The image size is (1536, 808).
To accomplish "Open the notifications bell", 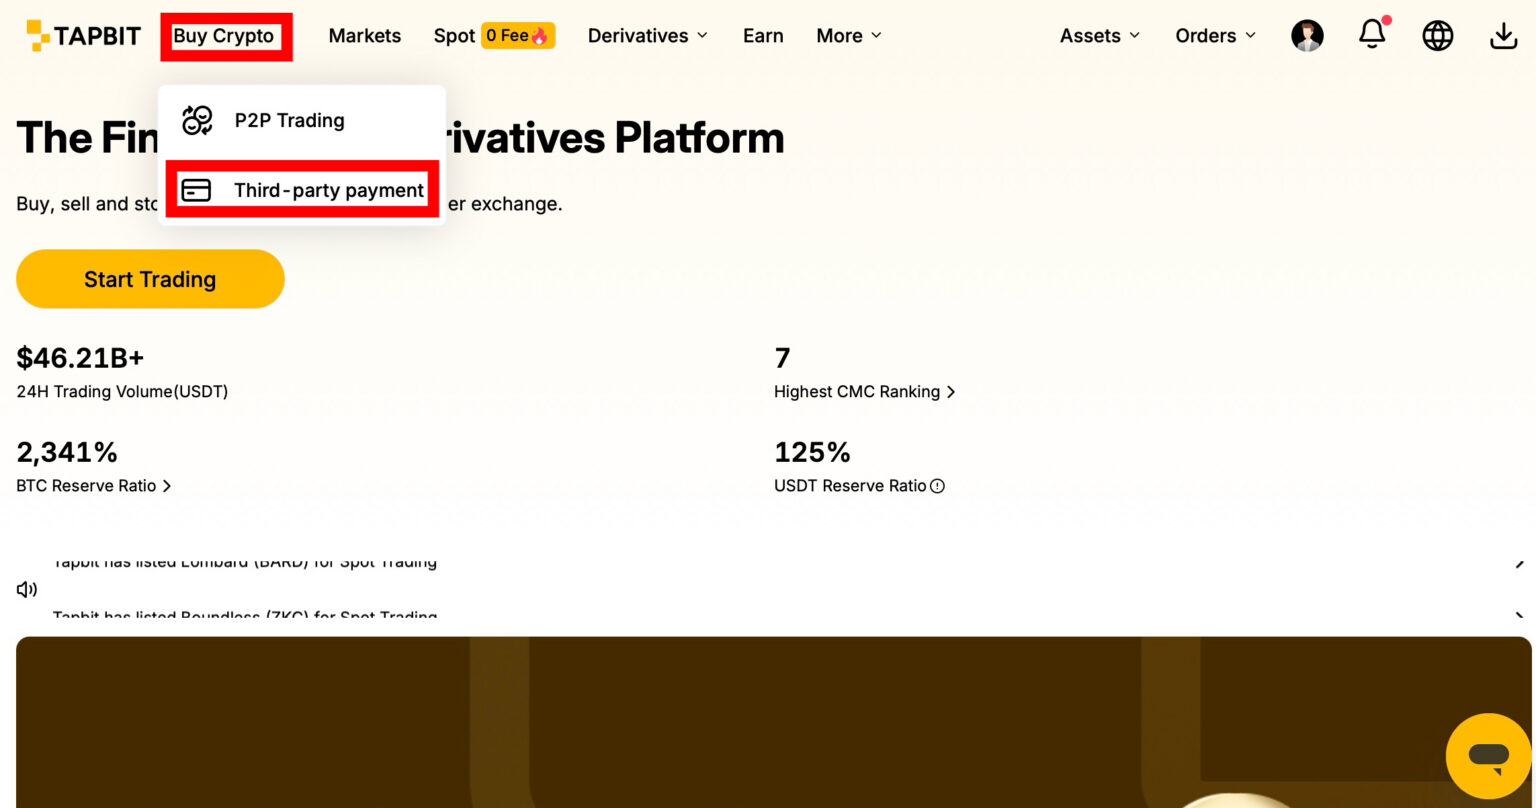I will coord(1372,35).
